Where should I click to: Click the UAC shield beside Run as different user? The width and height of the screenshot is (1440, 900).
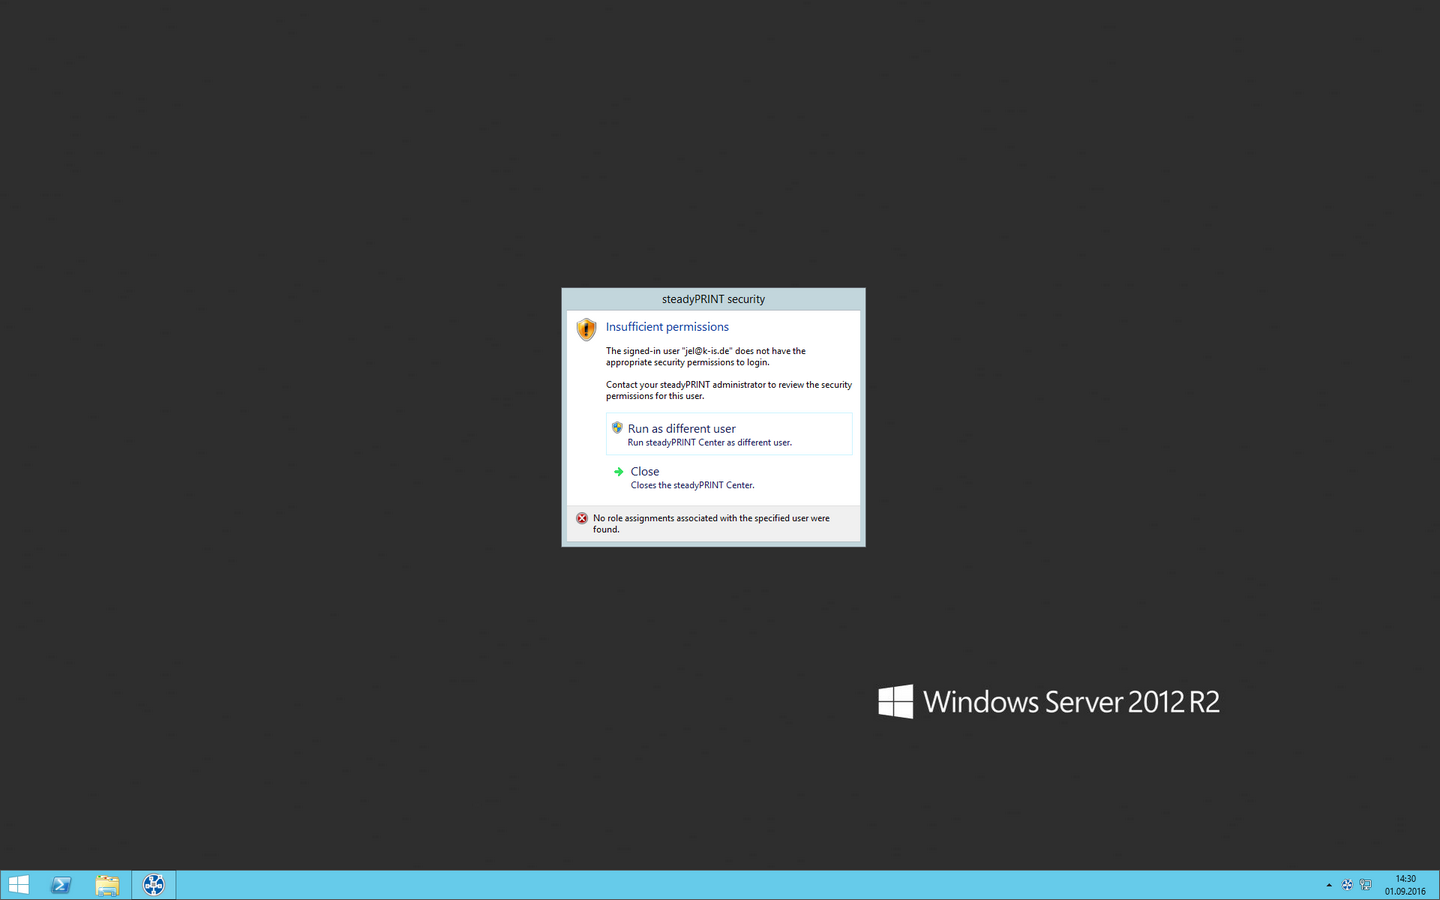617,428
